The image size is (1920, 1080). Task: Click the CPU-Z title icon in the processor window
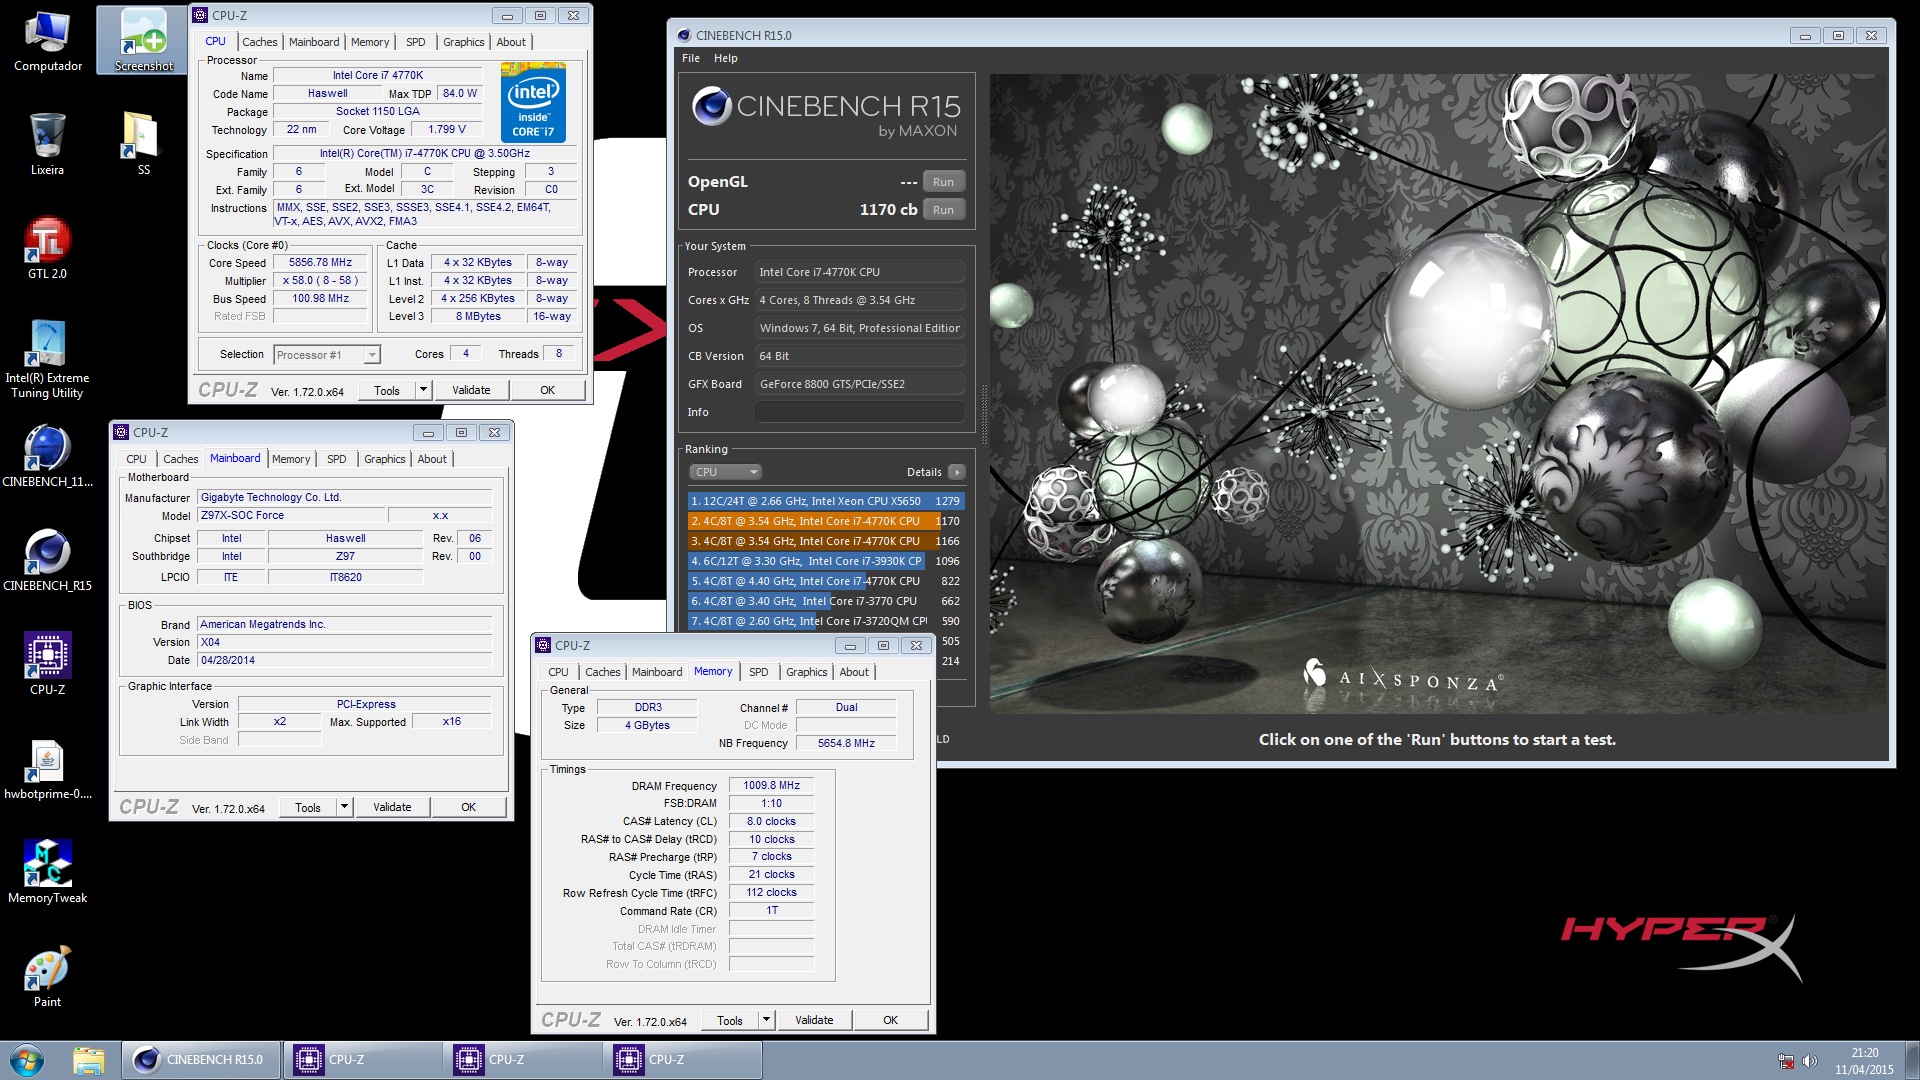click(200, 15)
